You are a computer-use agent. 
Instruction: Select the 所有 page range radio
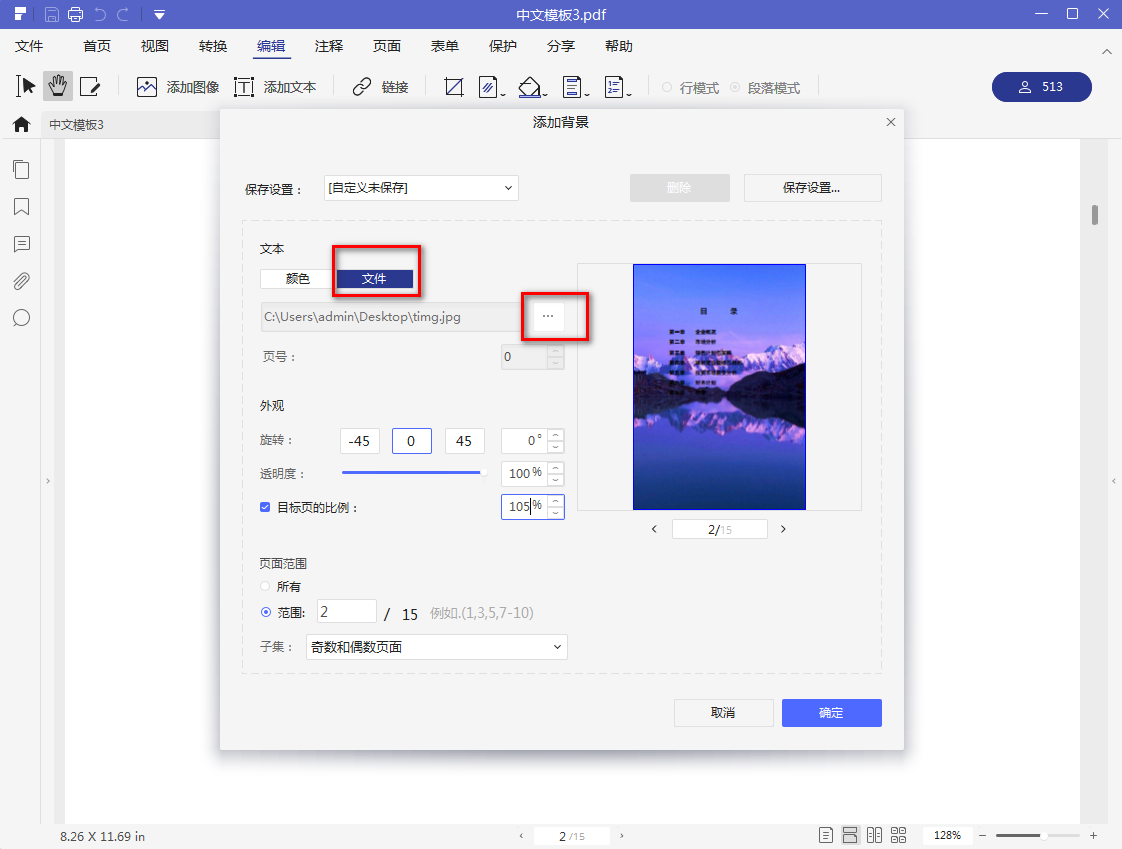(265, 586)
